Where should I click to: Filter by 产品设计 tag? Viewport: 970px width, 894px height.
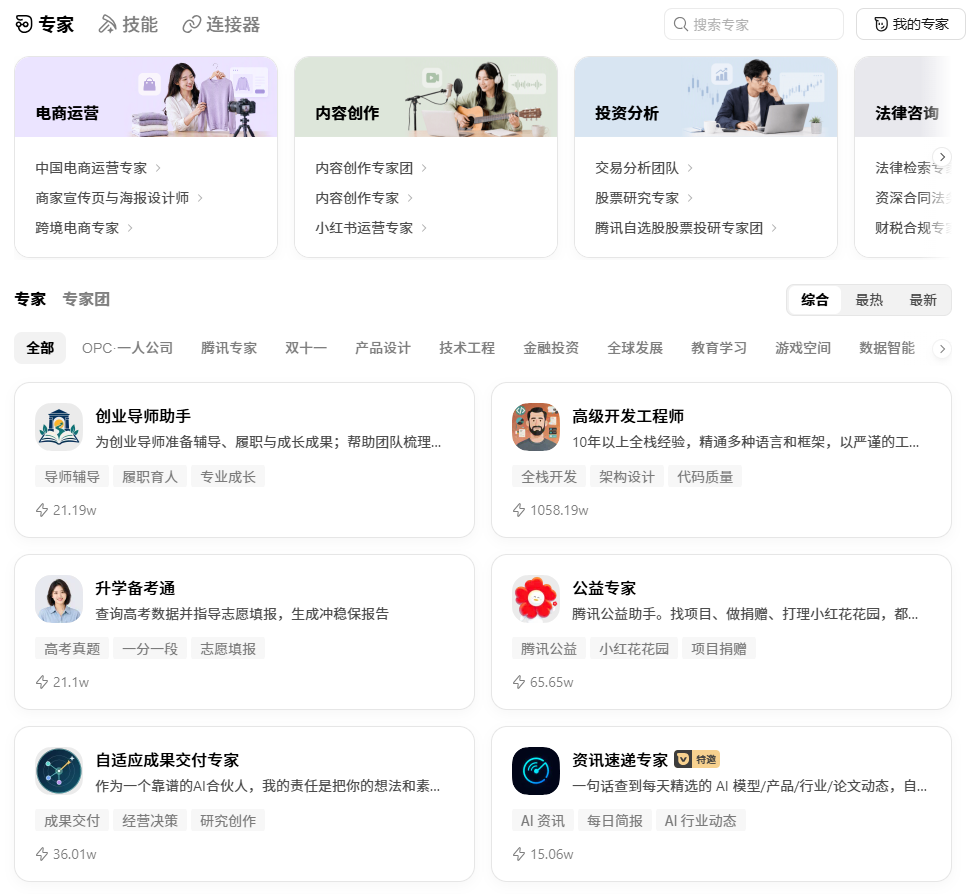tap(383, 348)
